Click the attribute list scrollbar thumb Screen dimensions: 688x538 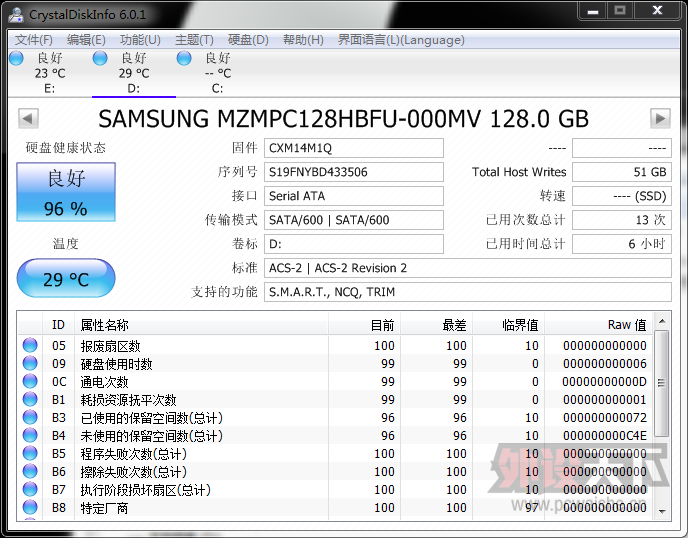[x=662, y=383]
